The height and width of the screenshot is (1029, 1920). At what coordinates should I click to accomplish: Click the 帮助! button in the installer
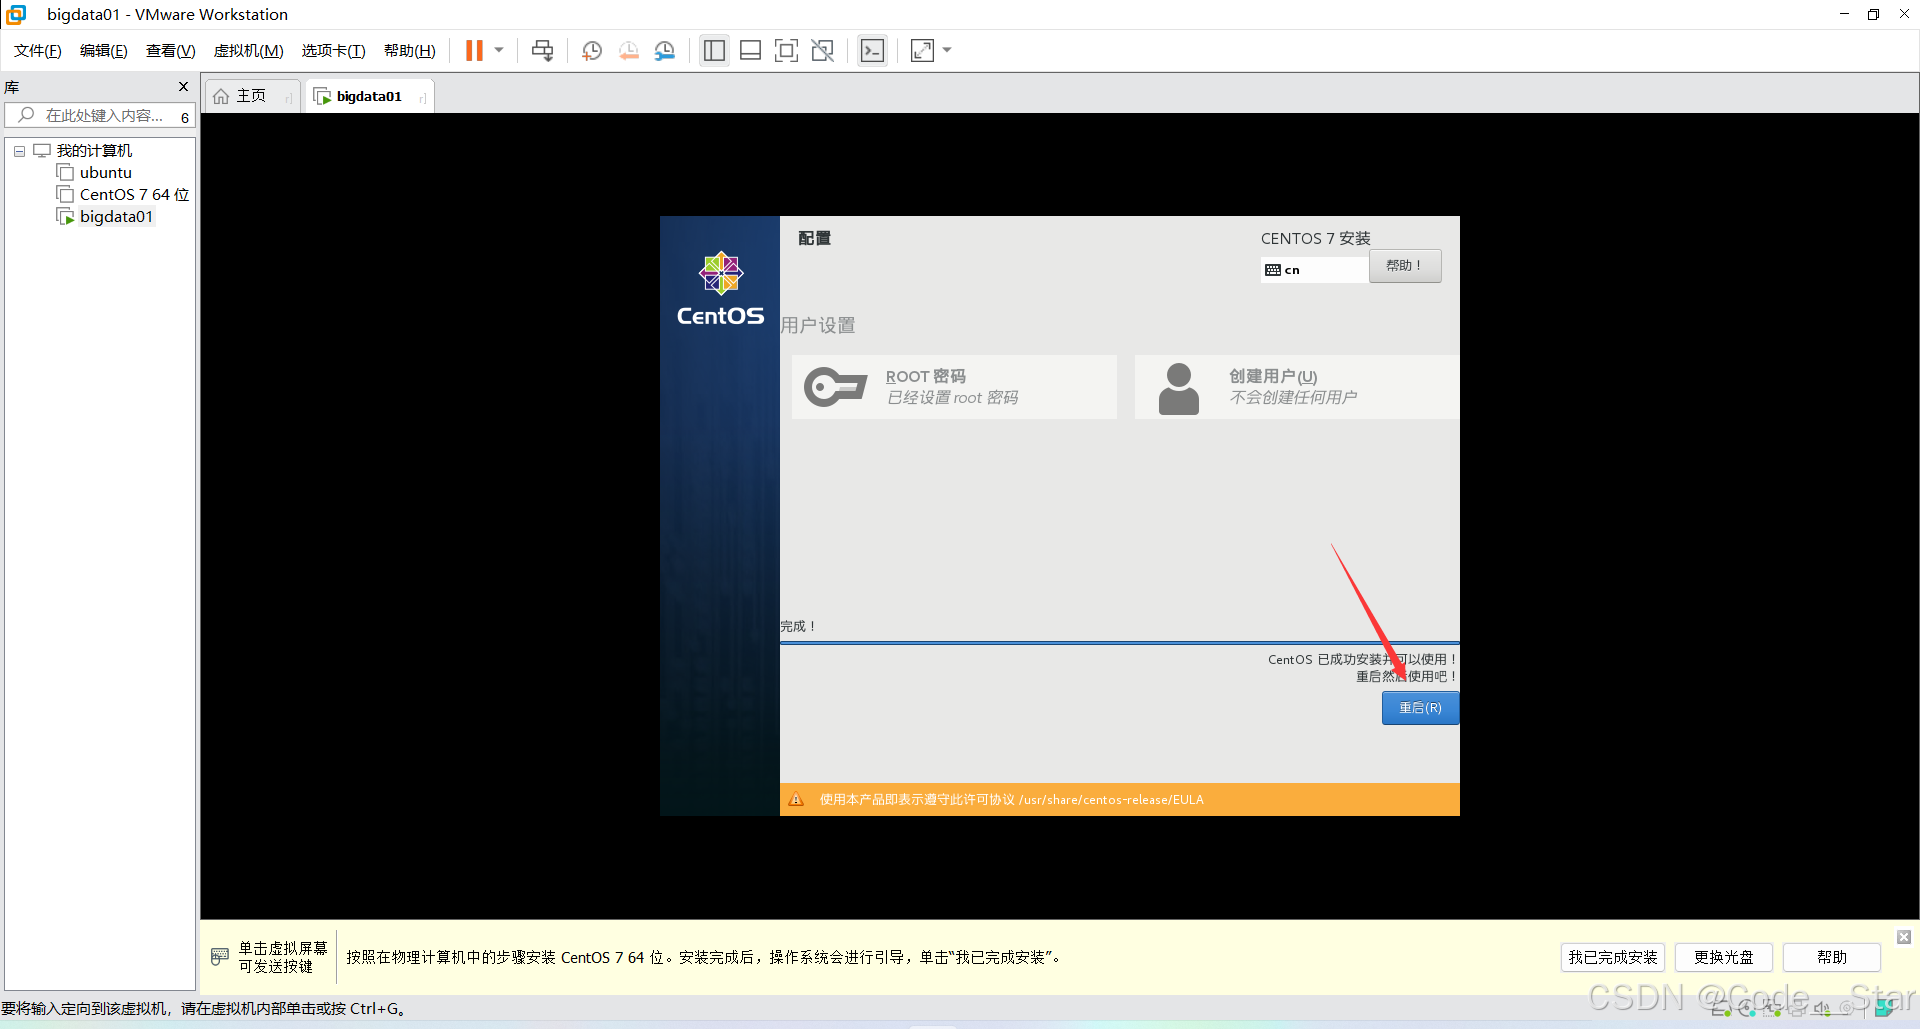[x=1405, y=266]
